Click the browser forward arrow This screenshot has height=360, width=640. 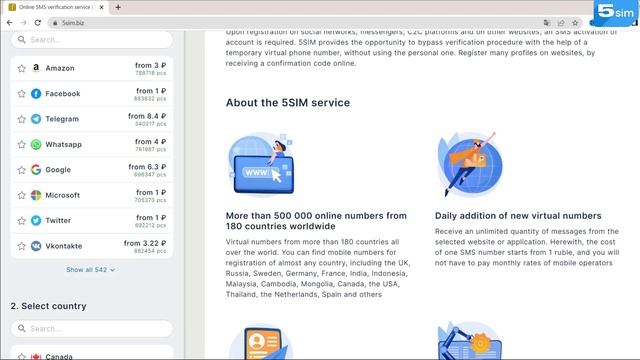point(23,23)
